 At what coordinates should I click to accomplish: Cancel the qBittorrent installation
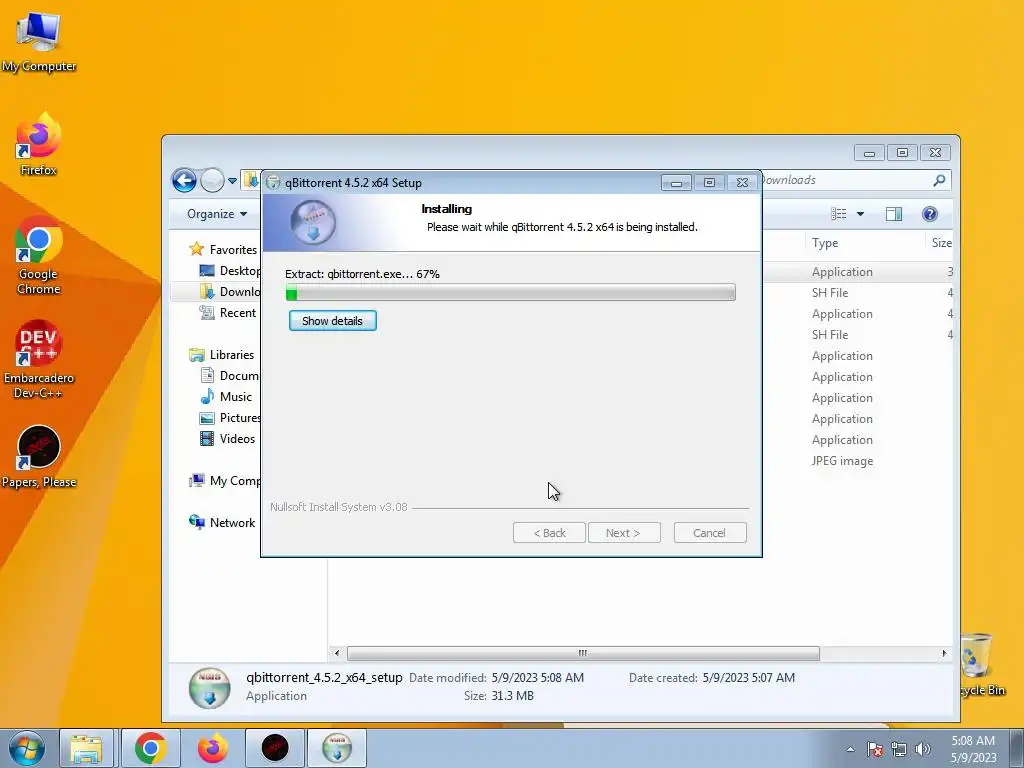point(709,533)
